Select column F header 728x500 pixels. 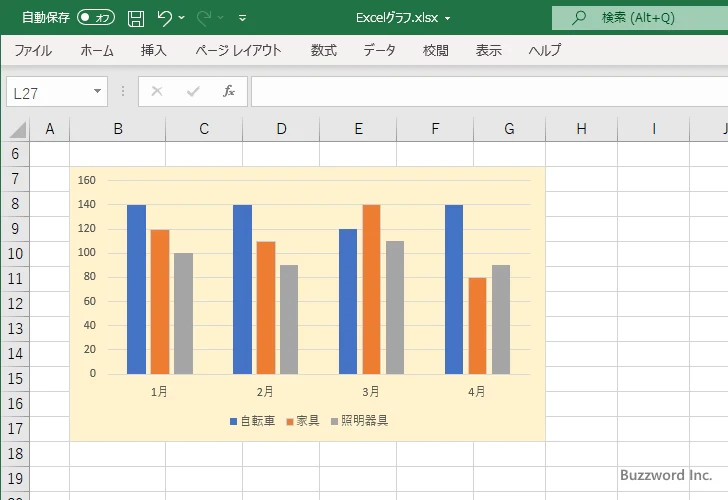[435, 129]
